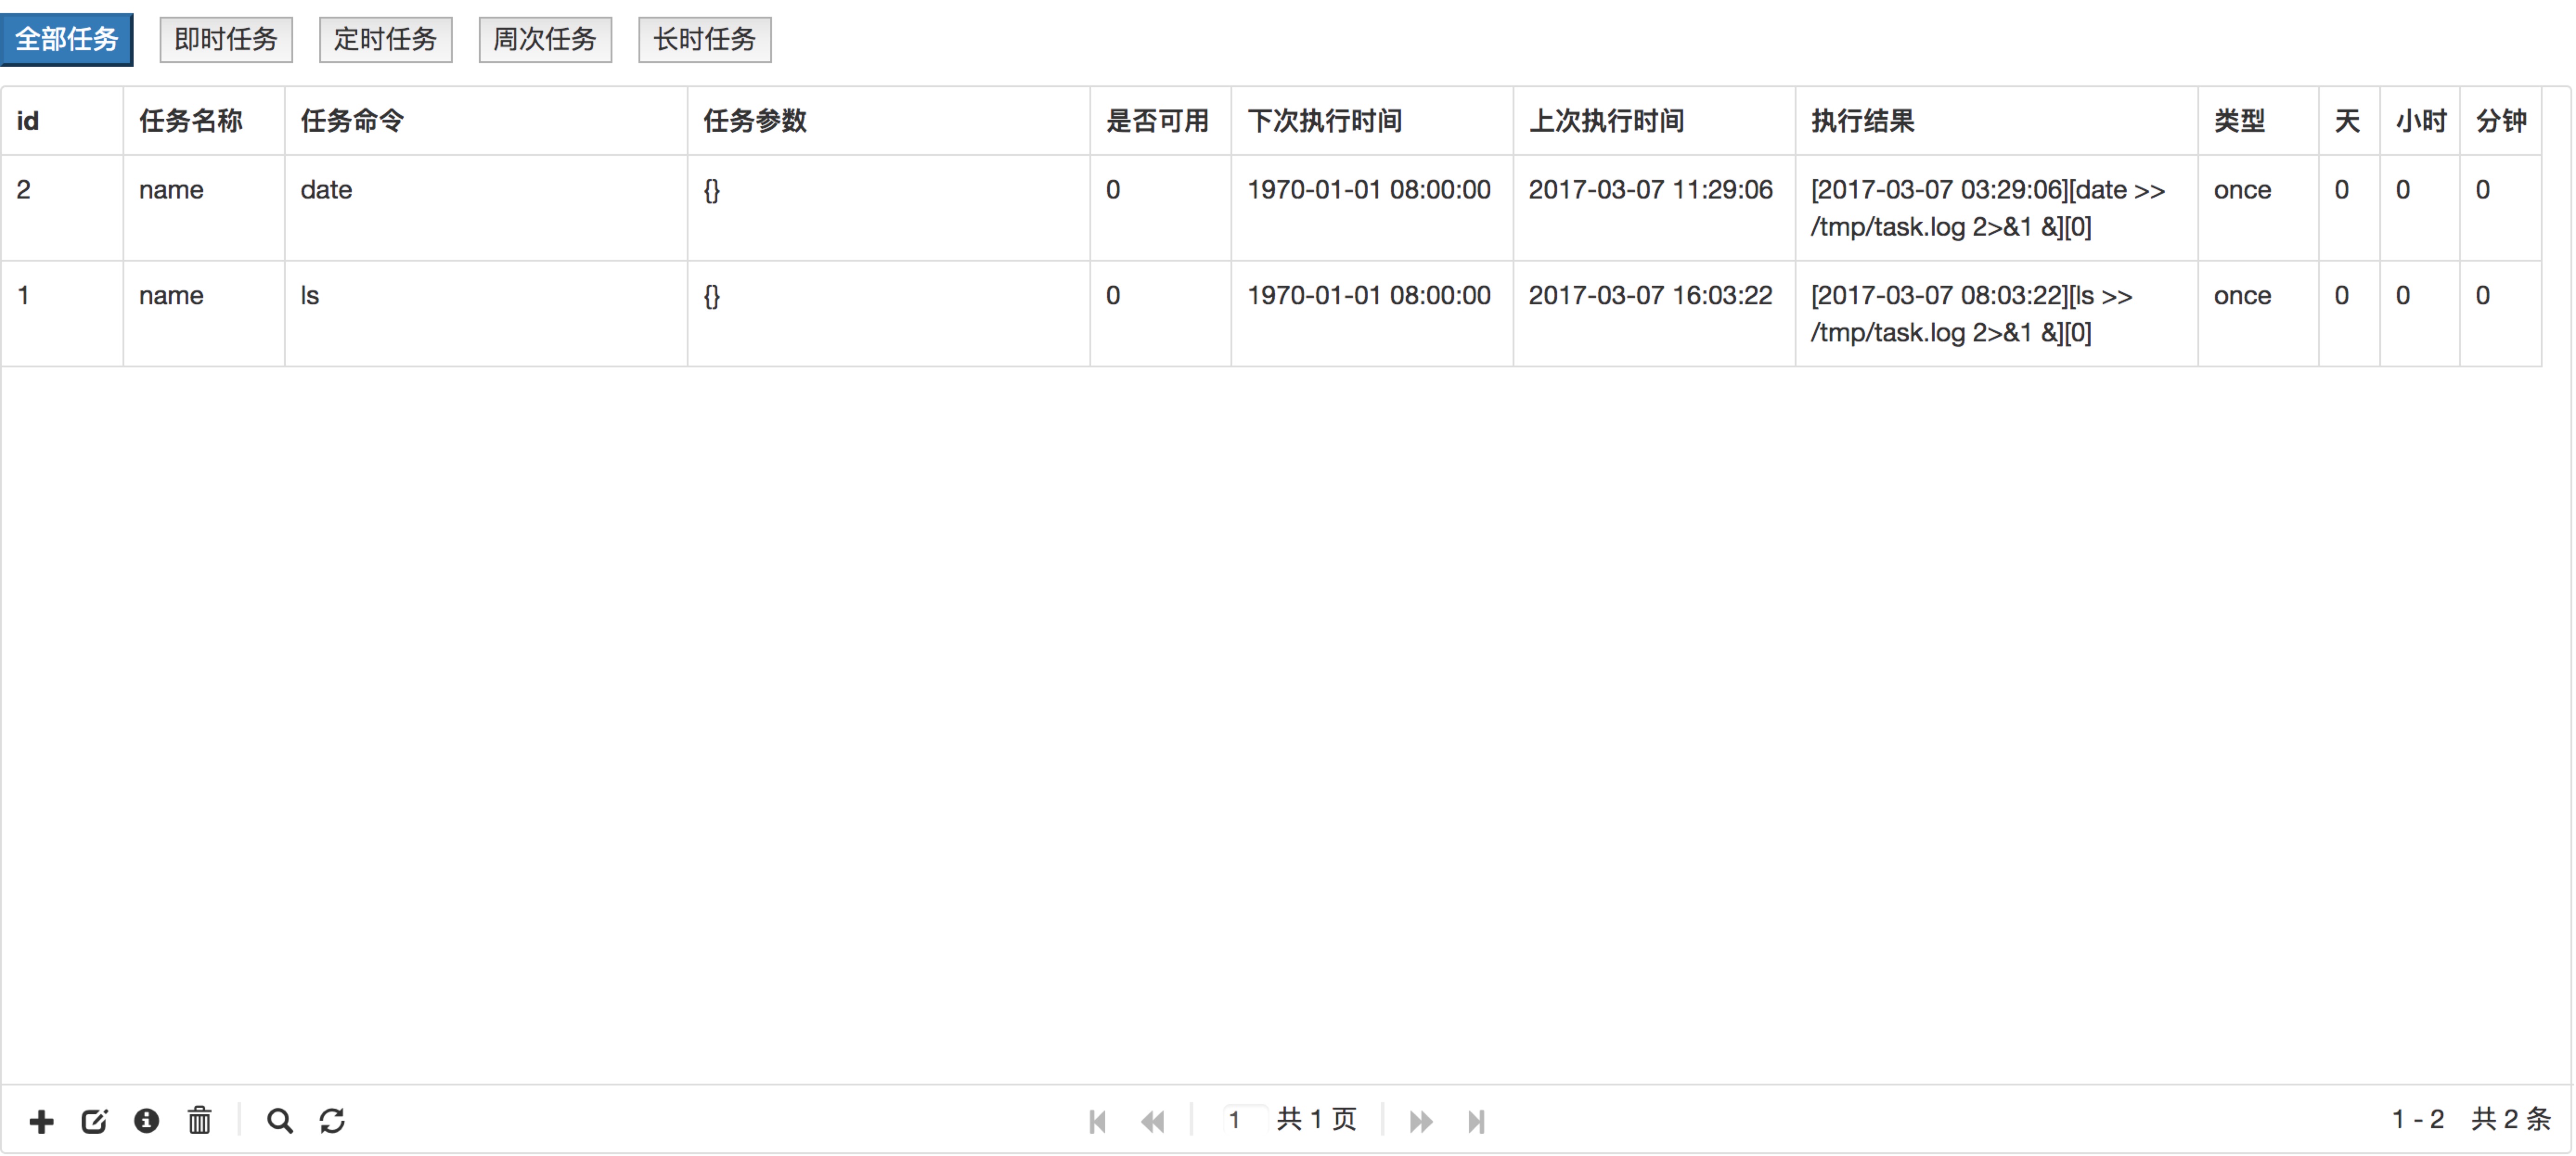
Task: Go to next page pager icon
Action: click(1421, 1122)
